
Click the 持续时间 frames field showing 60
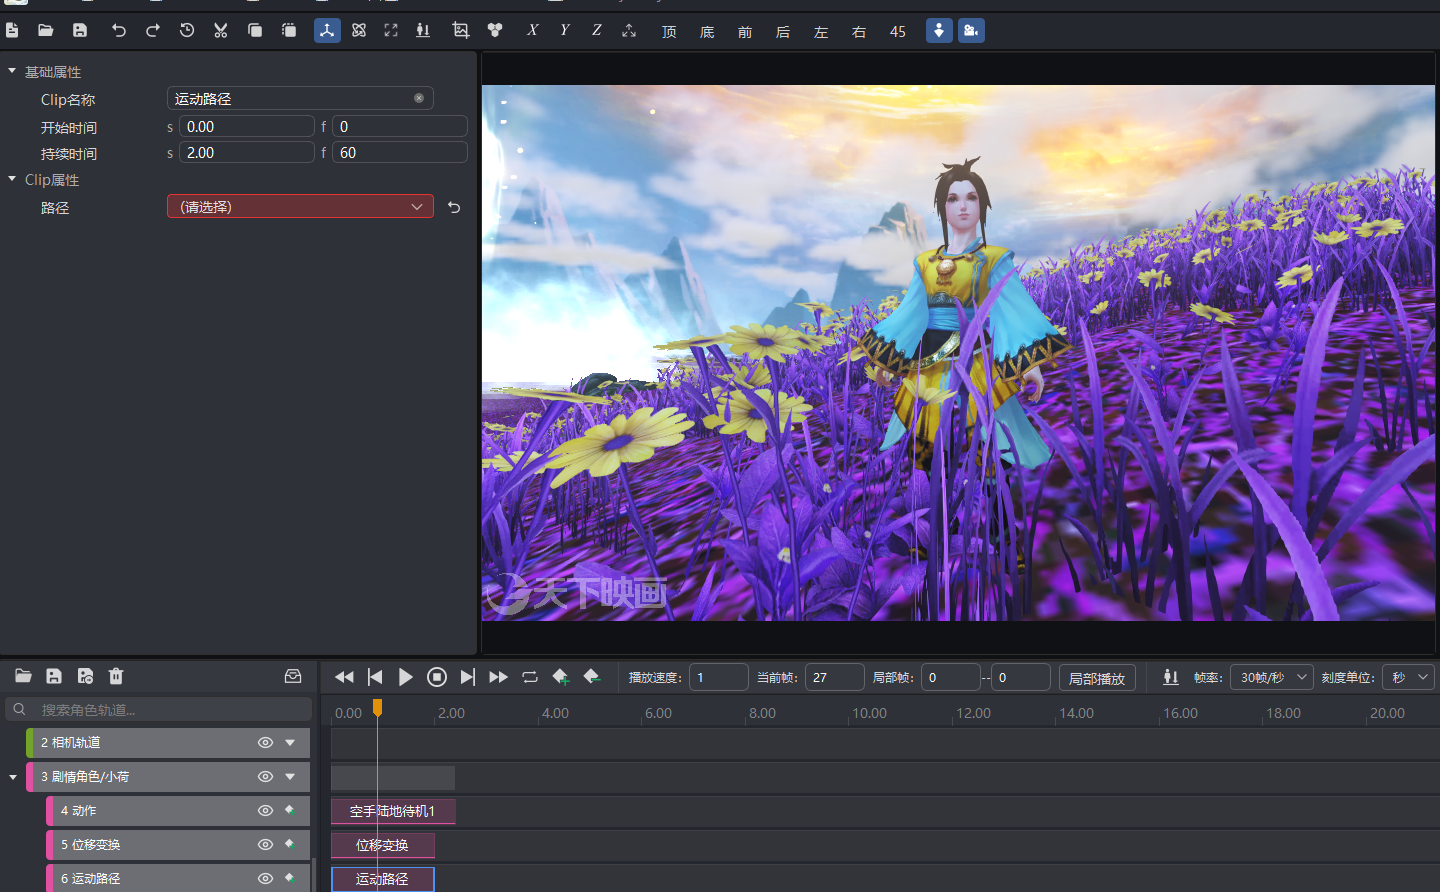point(400,152)
